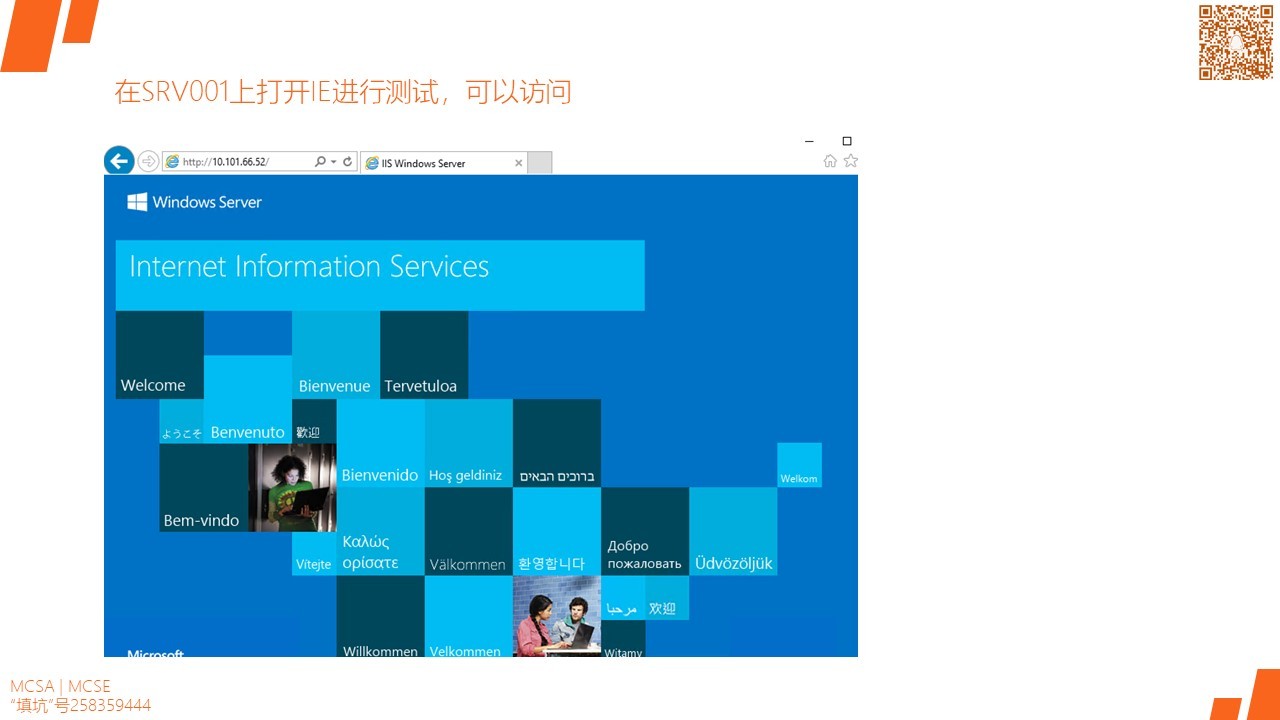Screen dimensions: 1280x720
Task: Click the search magnifier in address bar
Action: tap(320, 162)
